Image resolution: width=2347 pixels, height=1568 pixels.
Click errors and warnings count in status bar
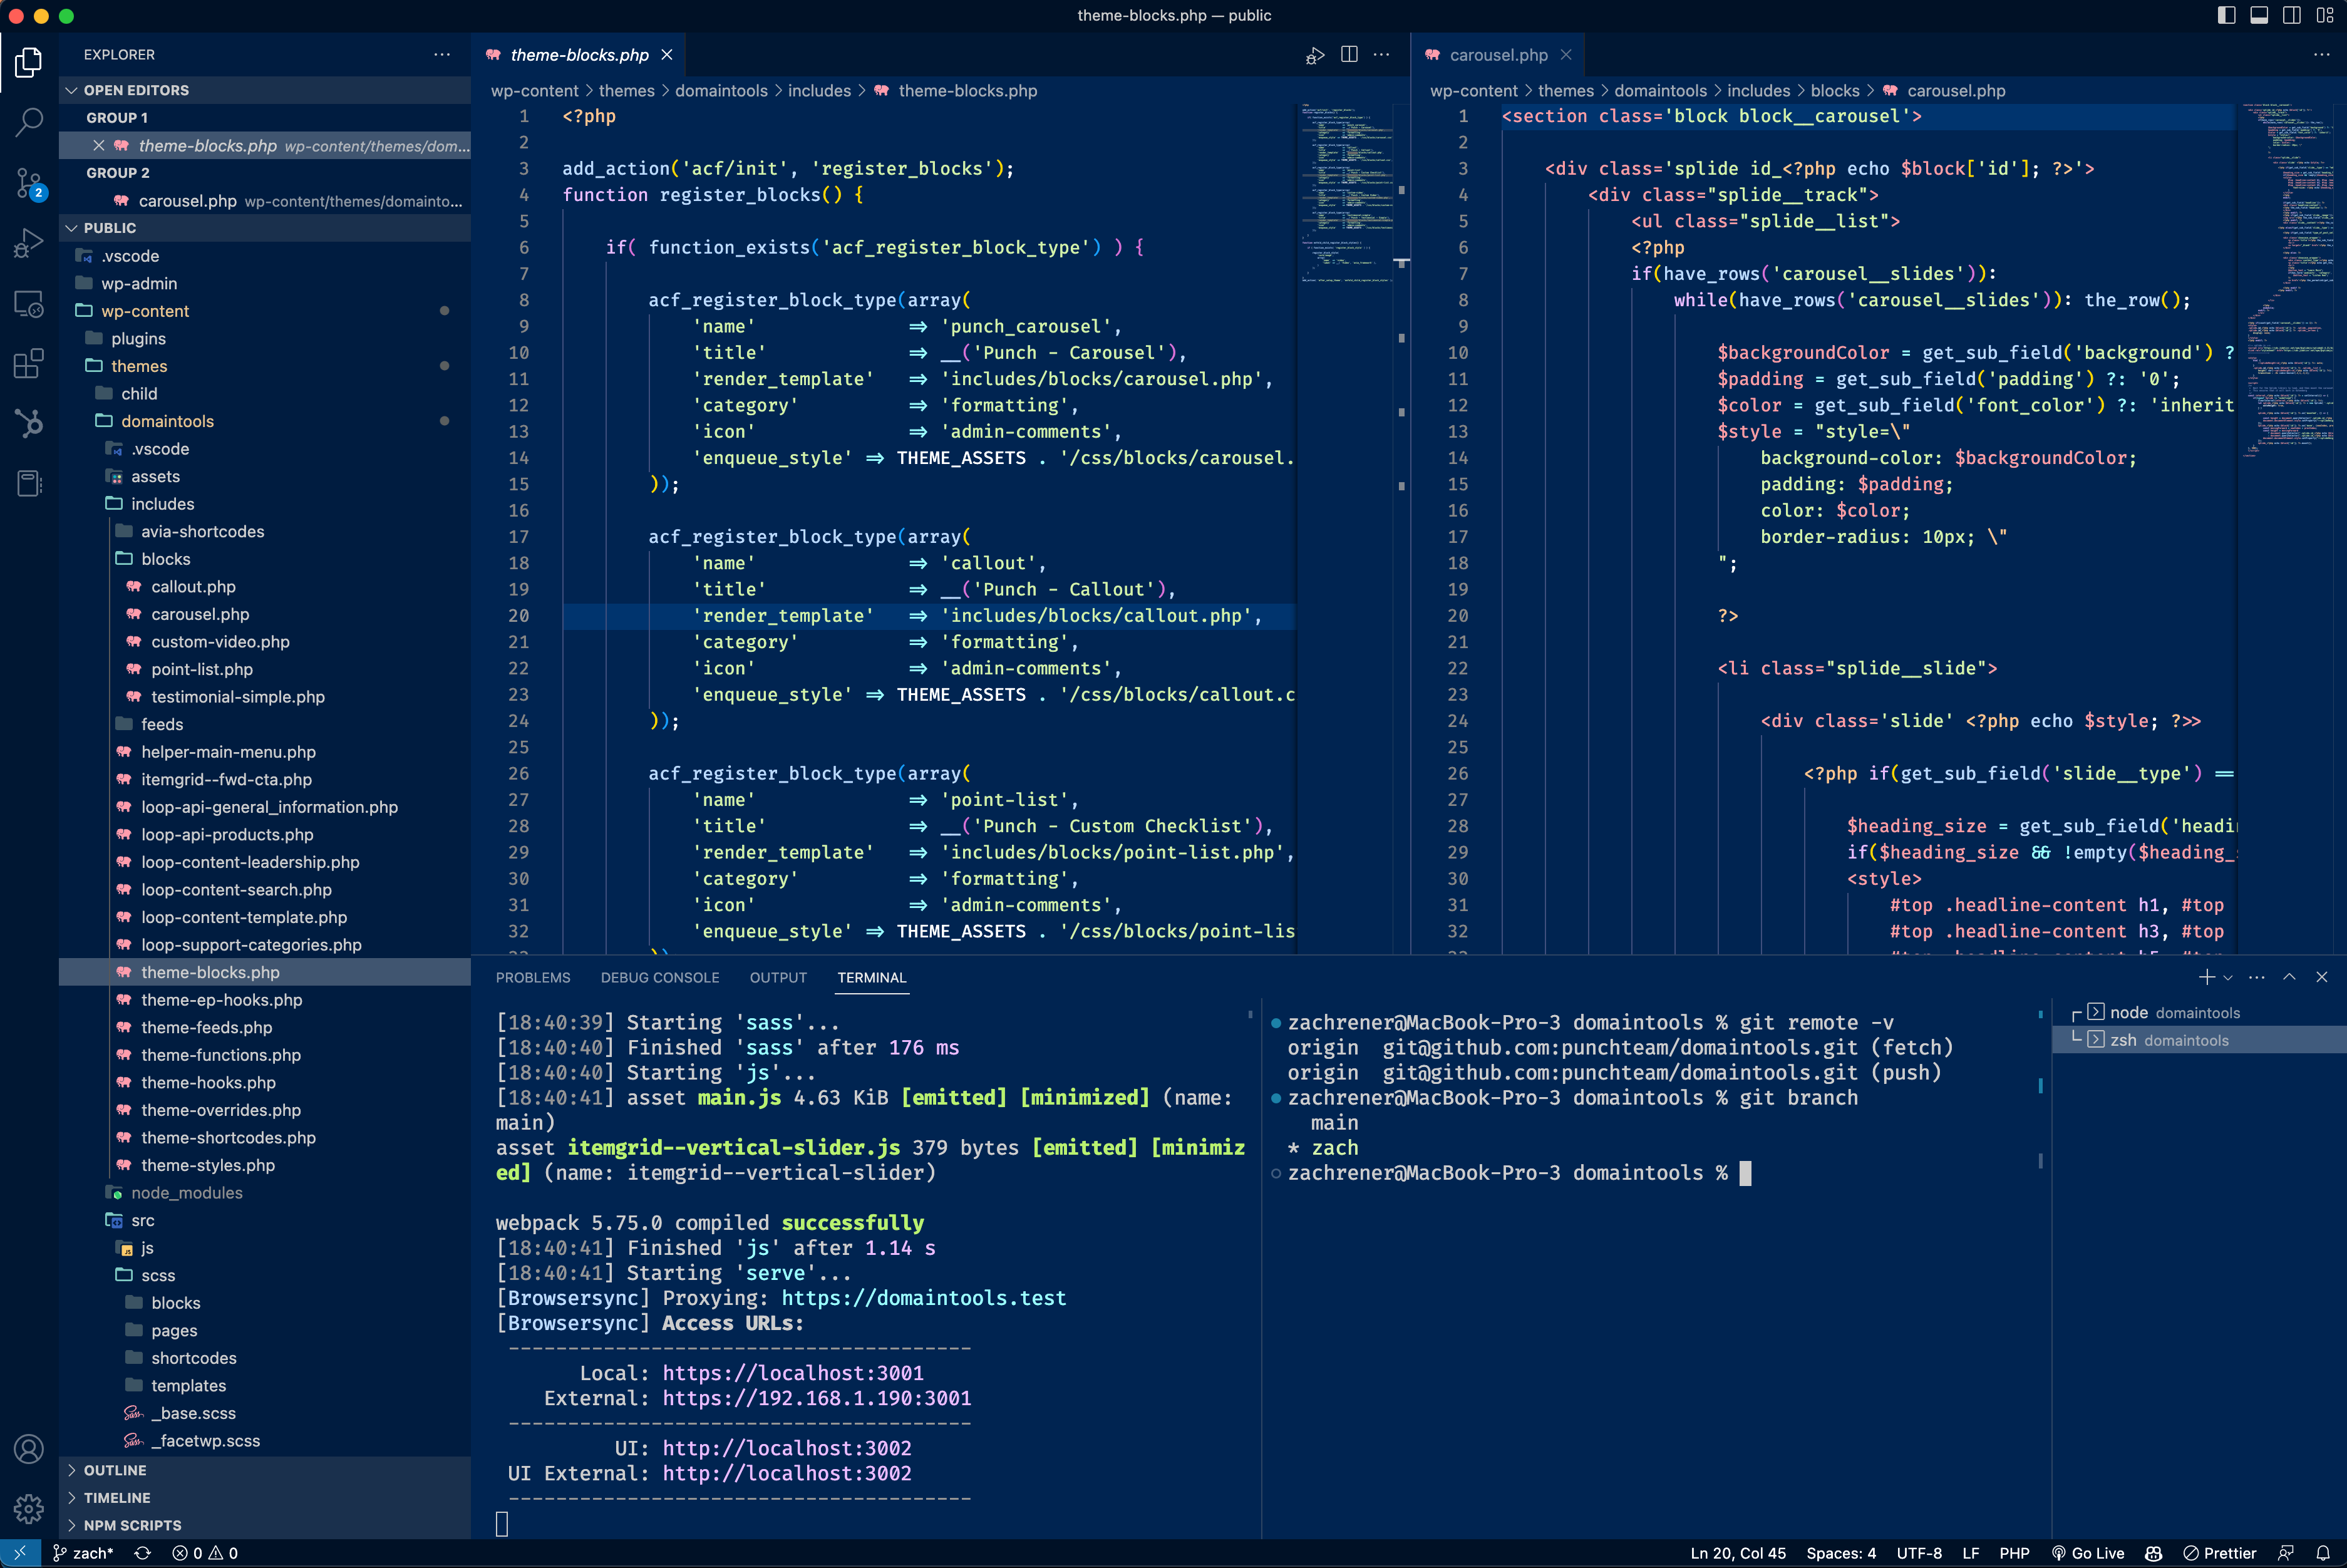(x=205, y=1553)
